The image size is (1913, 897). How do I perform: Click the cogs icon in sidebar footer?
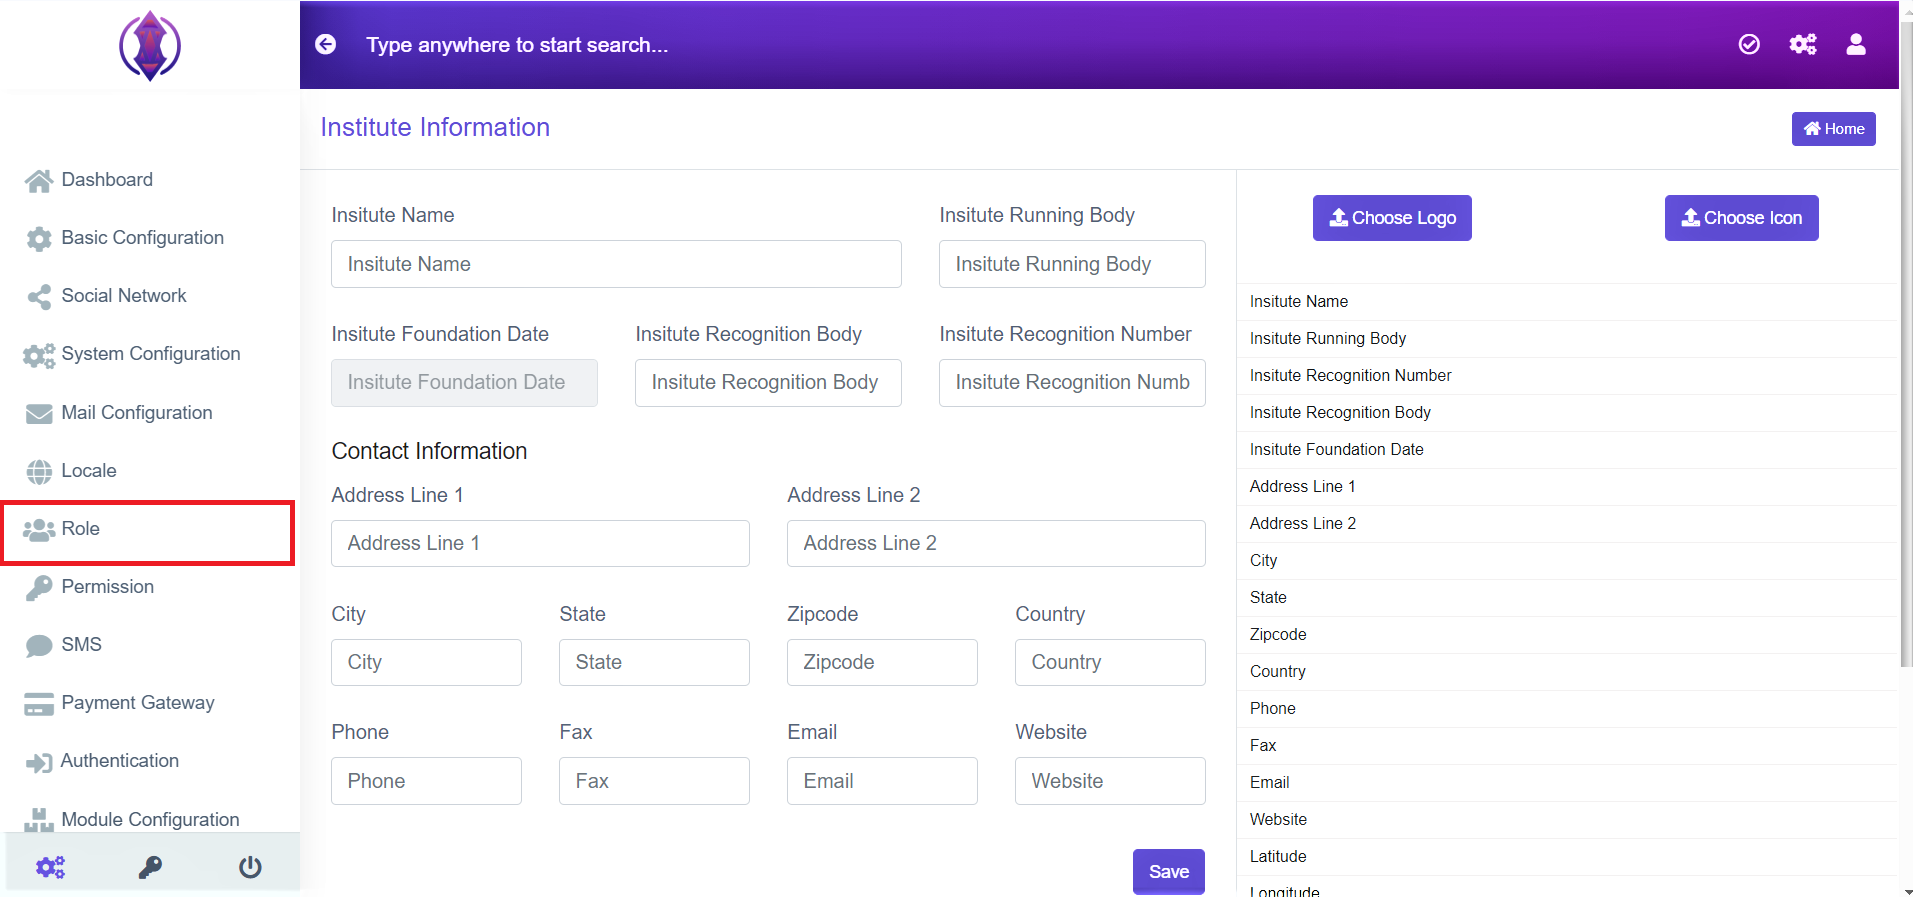[51, 867]
